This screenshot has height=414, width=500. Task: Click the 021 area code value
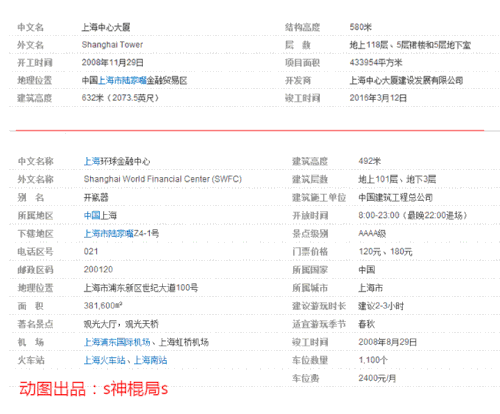pyautogui.click(x=91, y=251)
